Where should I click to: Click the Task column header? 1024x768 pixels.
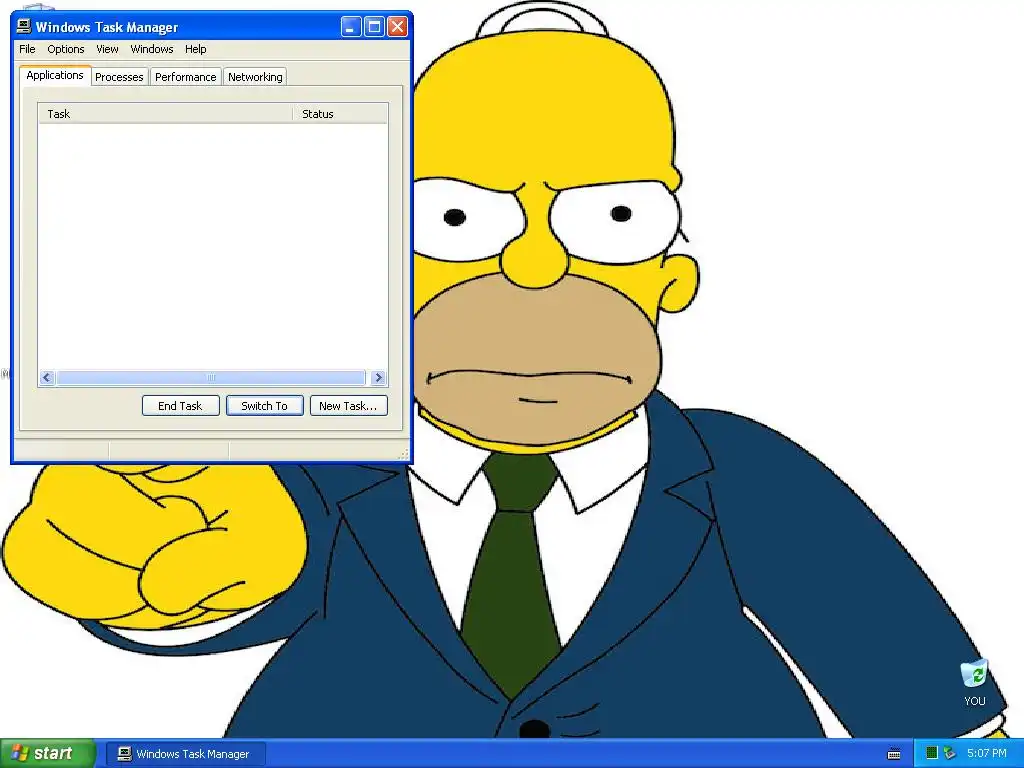pyautogui.click(x=165, y=114)
